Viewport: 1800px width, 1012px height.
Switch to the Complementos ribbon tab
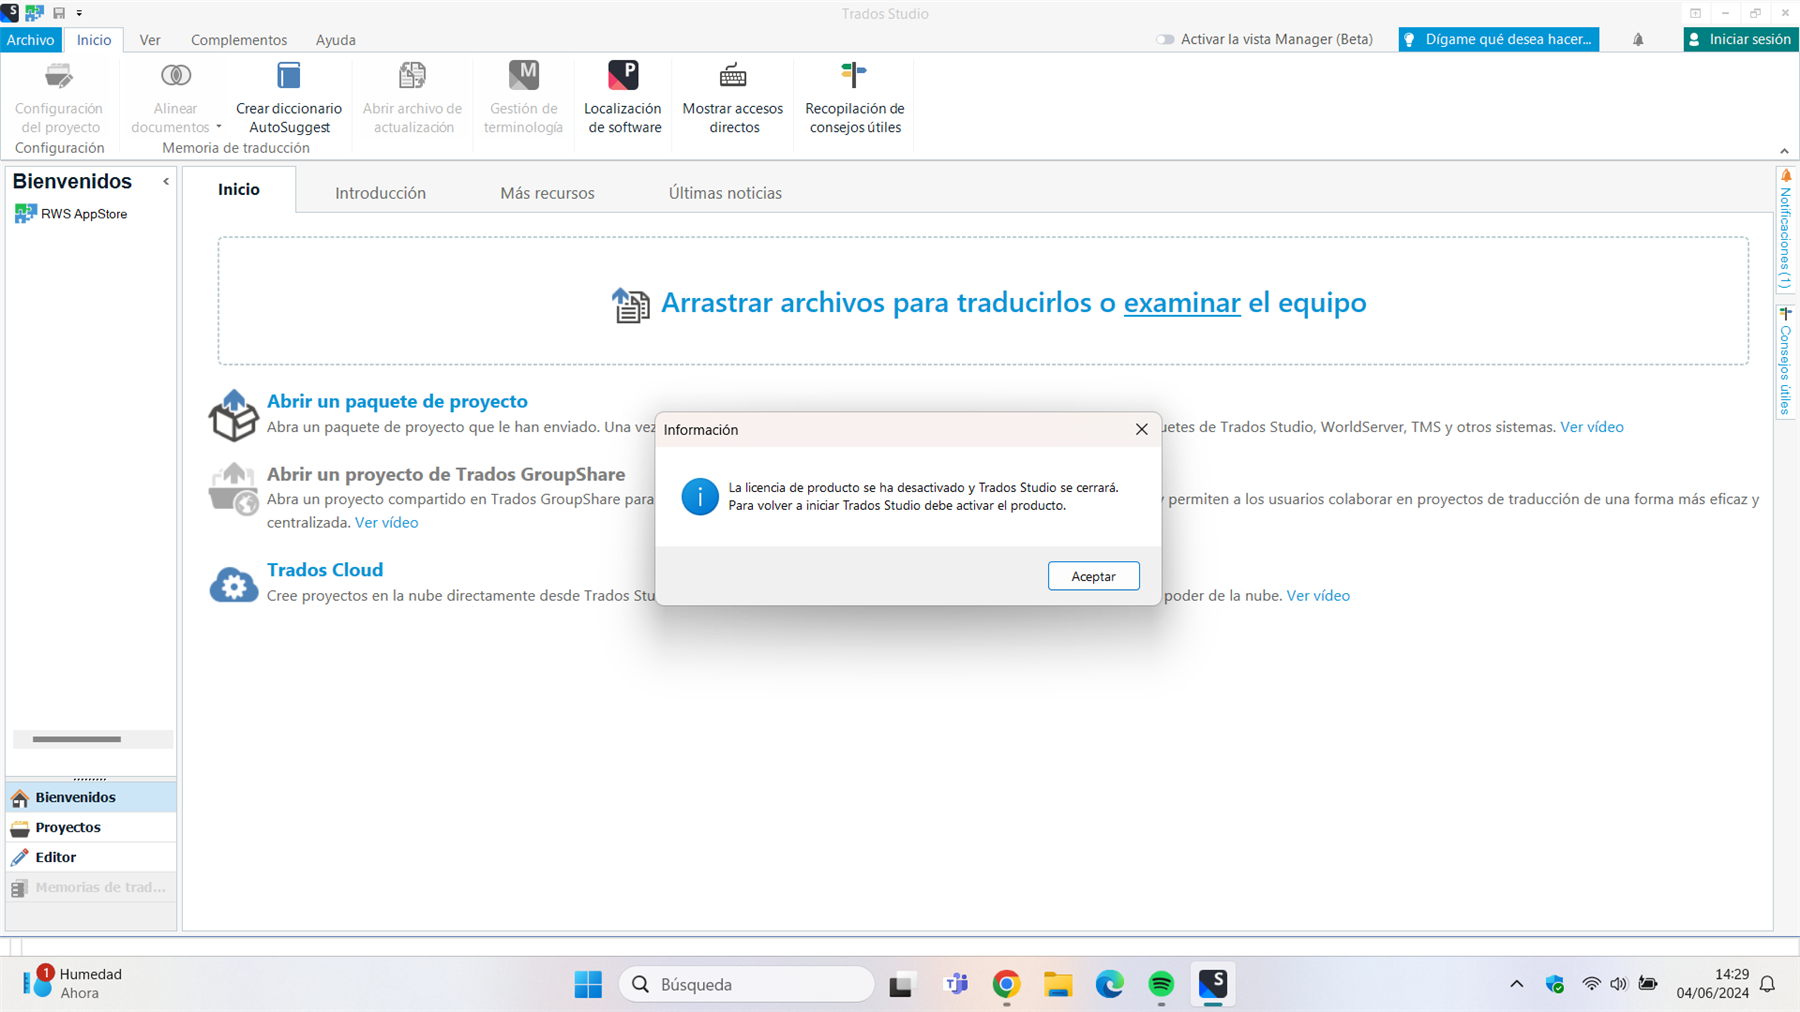[239, 40]
